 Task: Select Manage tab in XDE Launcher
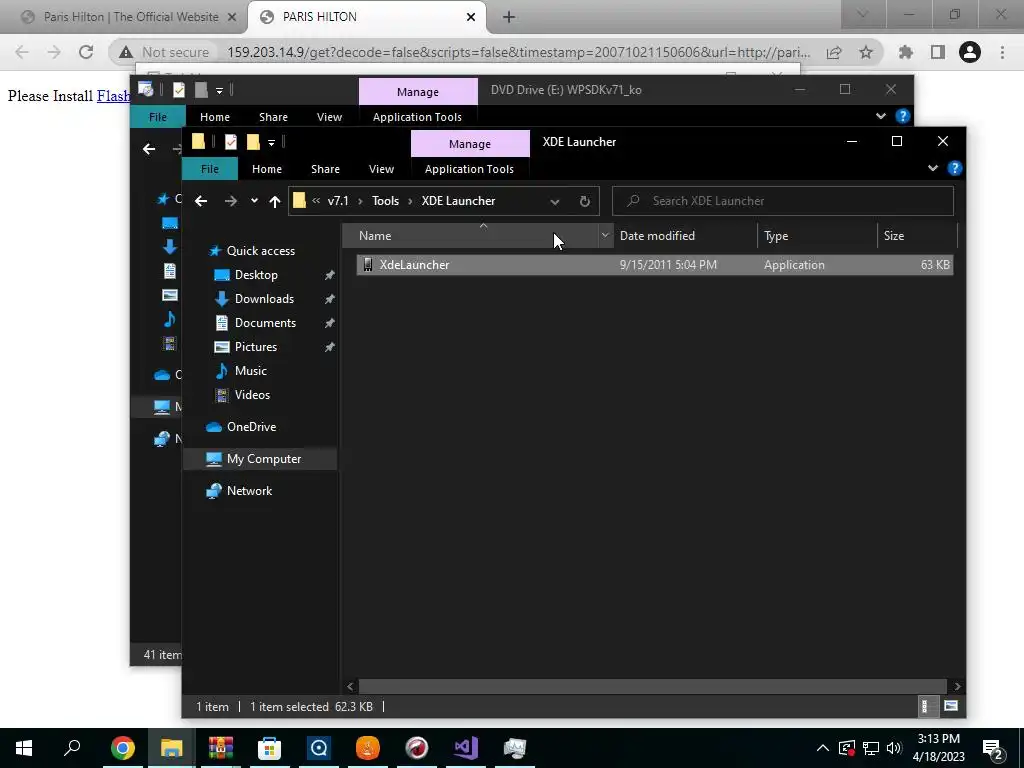click(470, 144)
